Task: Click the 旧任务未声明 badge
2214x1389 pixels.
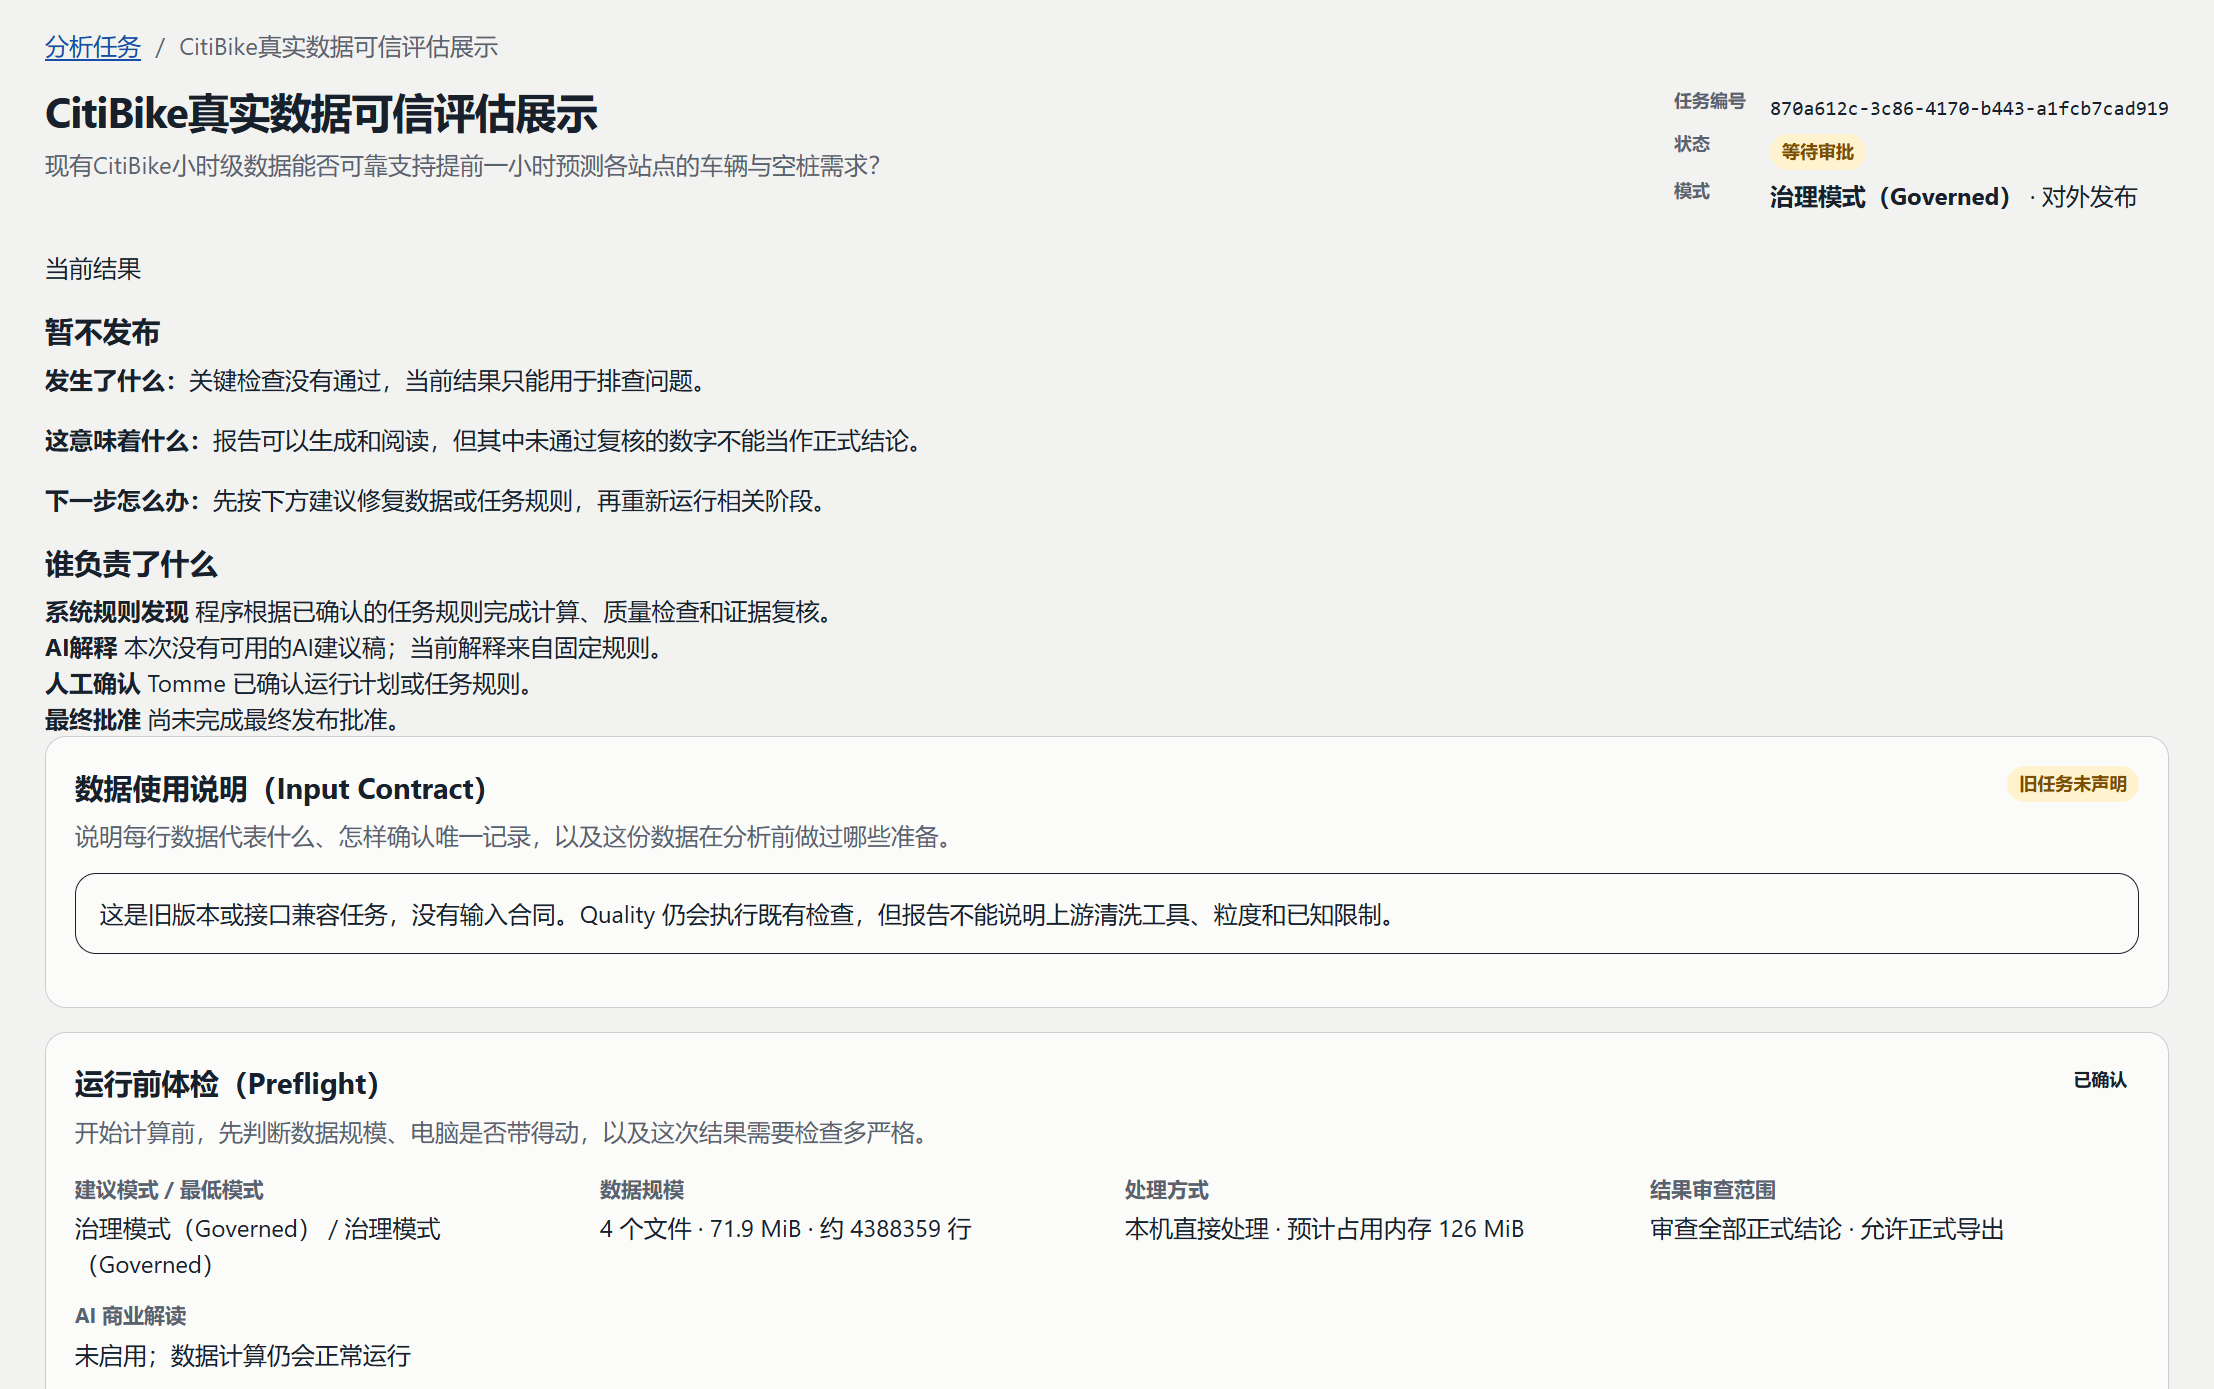Action: [2072, 784]
